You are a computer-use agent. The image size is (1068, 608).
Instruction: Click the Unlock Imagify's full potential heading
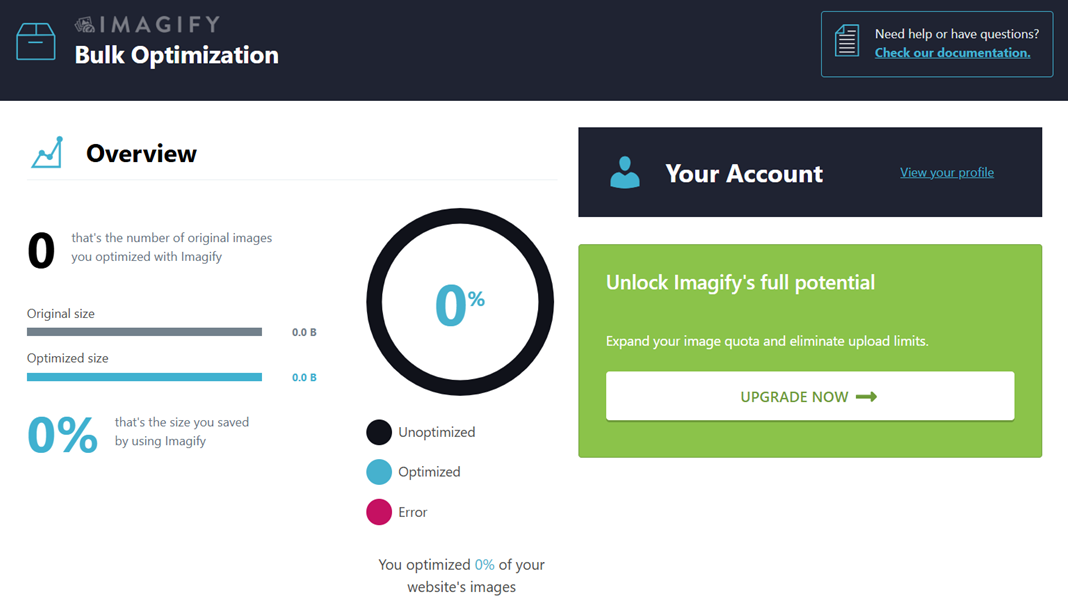[740, 283]
